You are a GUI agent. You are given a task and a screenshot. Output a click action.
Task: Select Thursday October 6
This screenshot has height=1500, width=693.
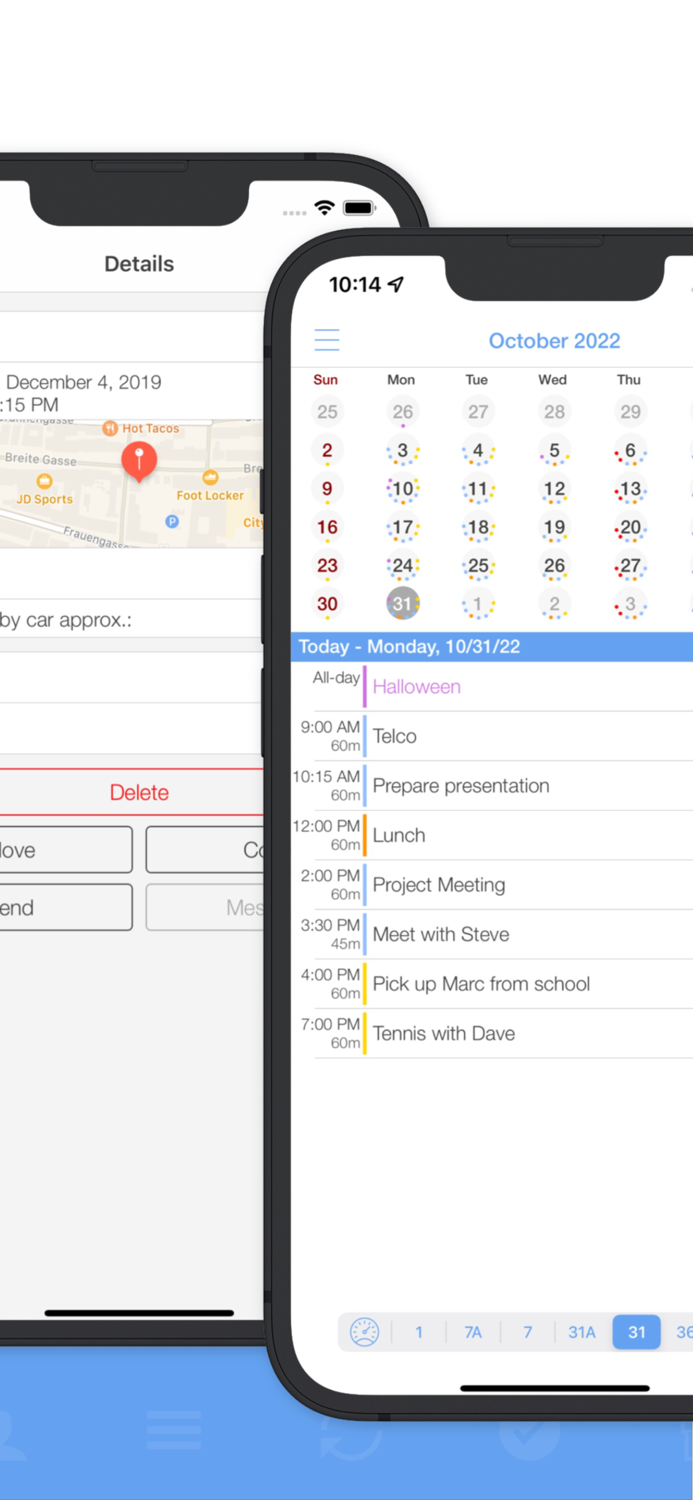[x=630, y=451]
